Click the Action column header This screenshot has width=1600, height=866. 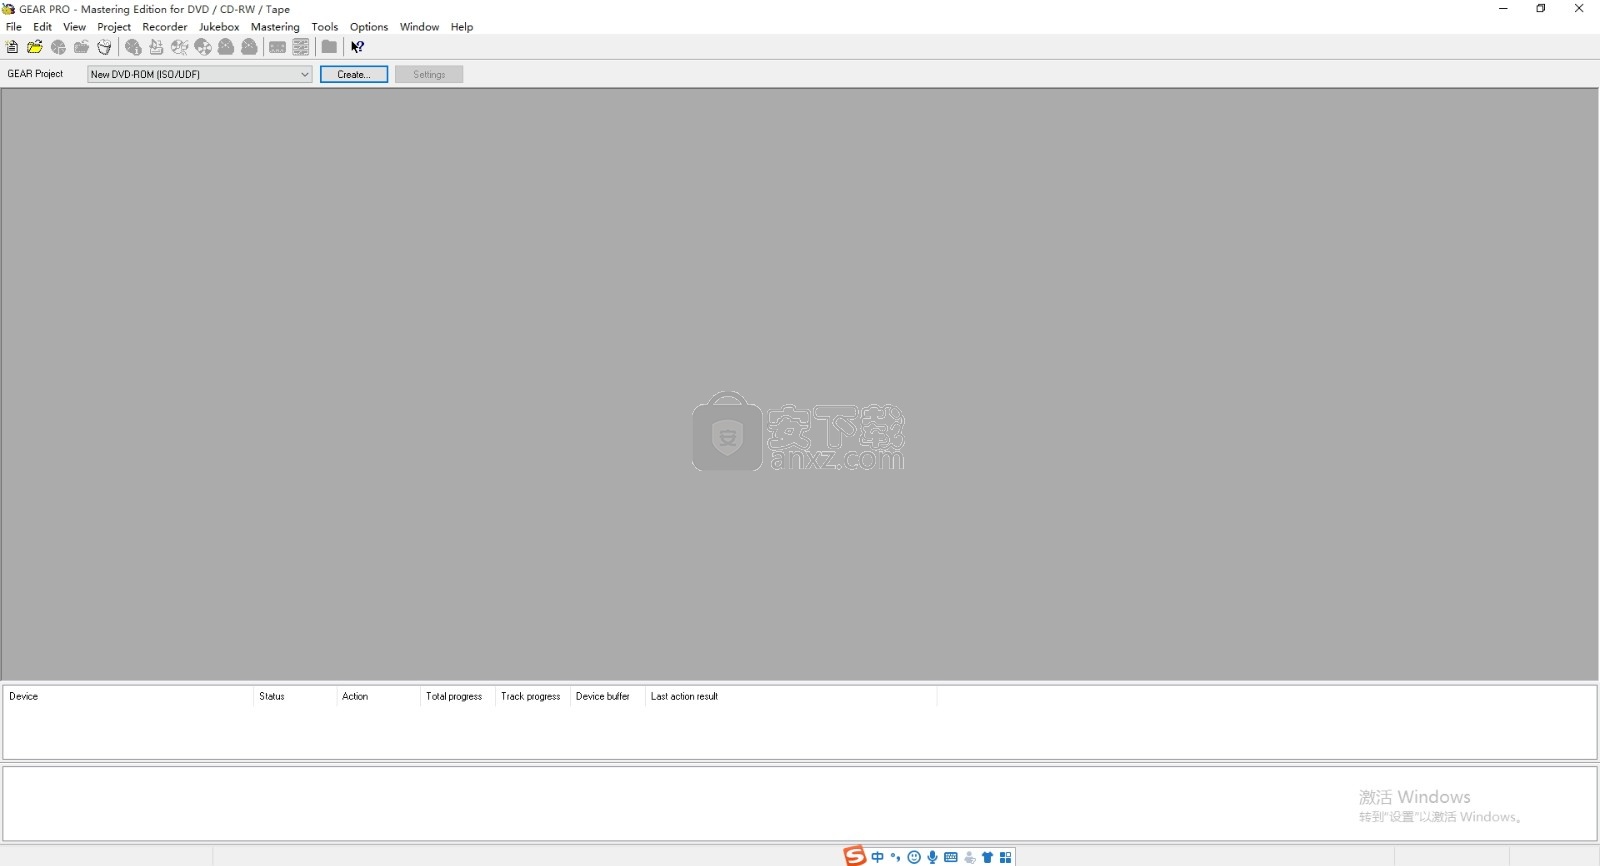coord(378,696)
